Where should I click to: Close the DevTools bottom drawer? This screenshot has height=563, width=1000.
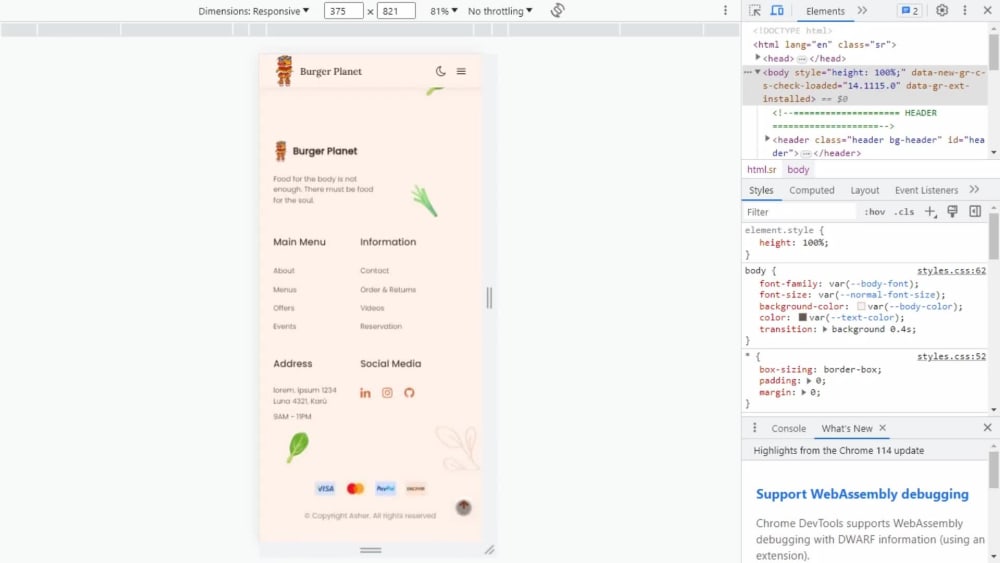(987, 428)
